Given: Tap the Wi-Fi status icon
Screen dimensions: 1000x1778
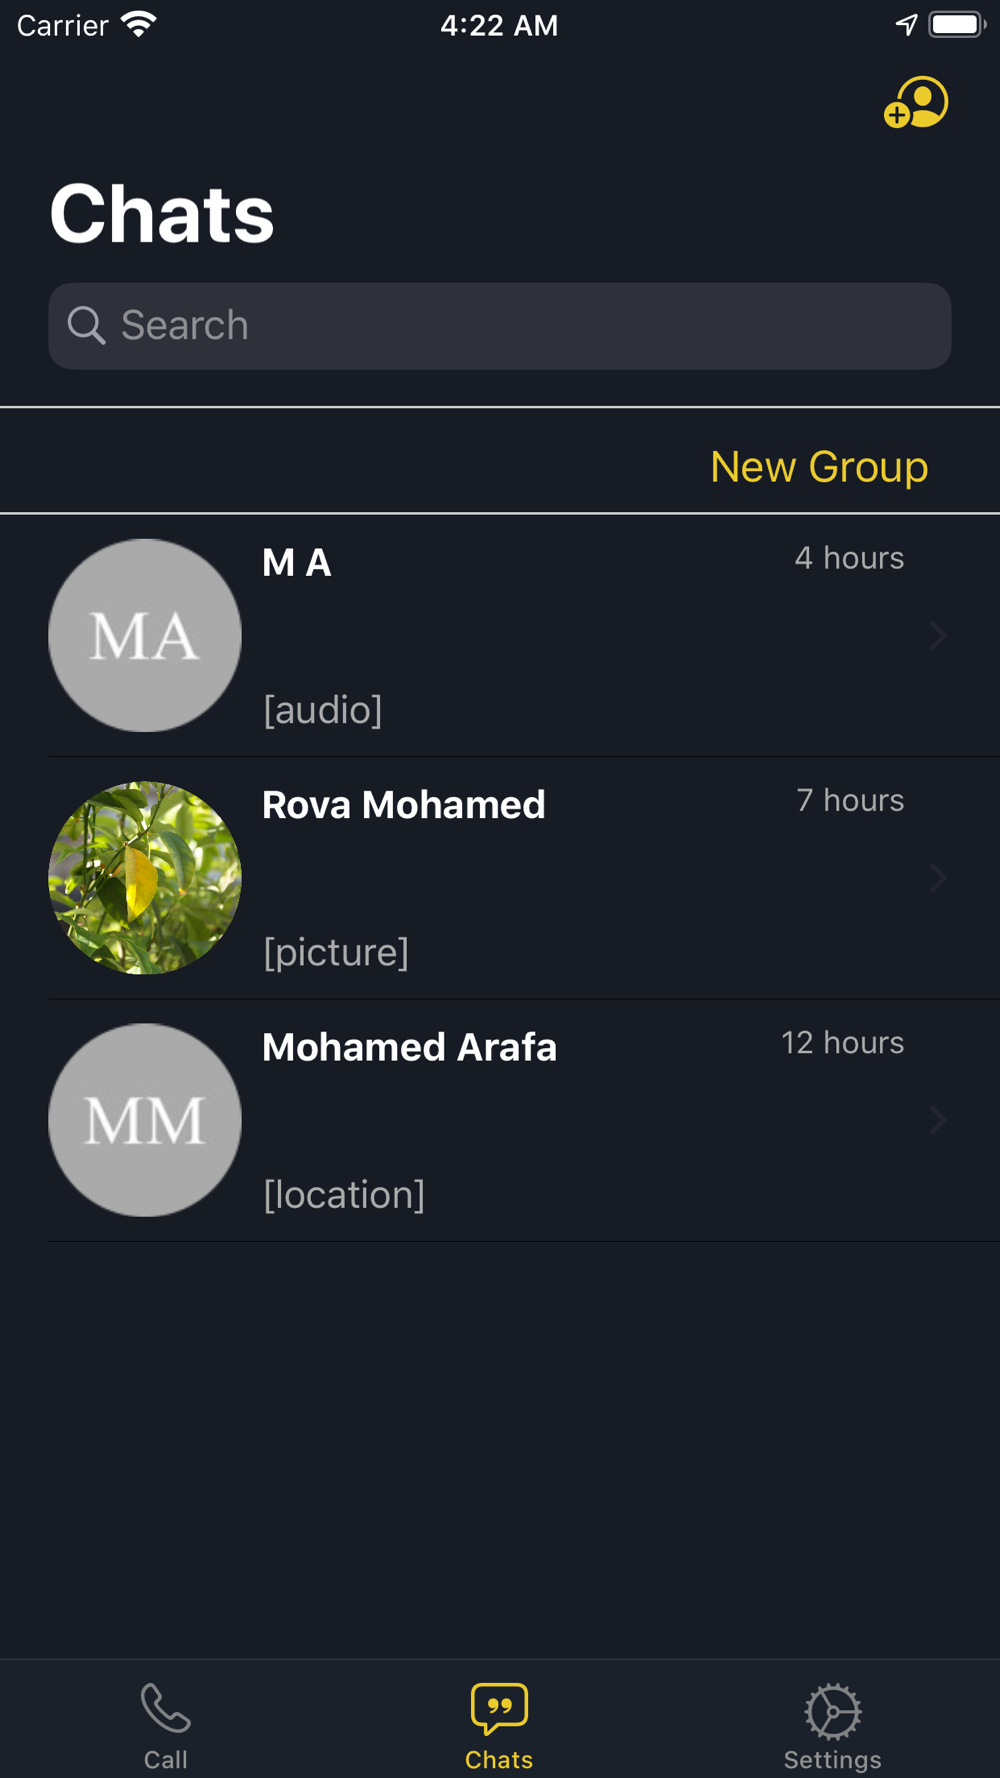Looking at the screenshot, I should tap(139, 24).
